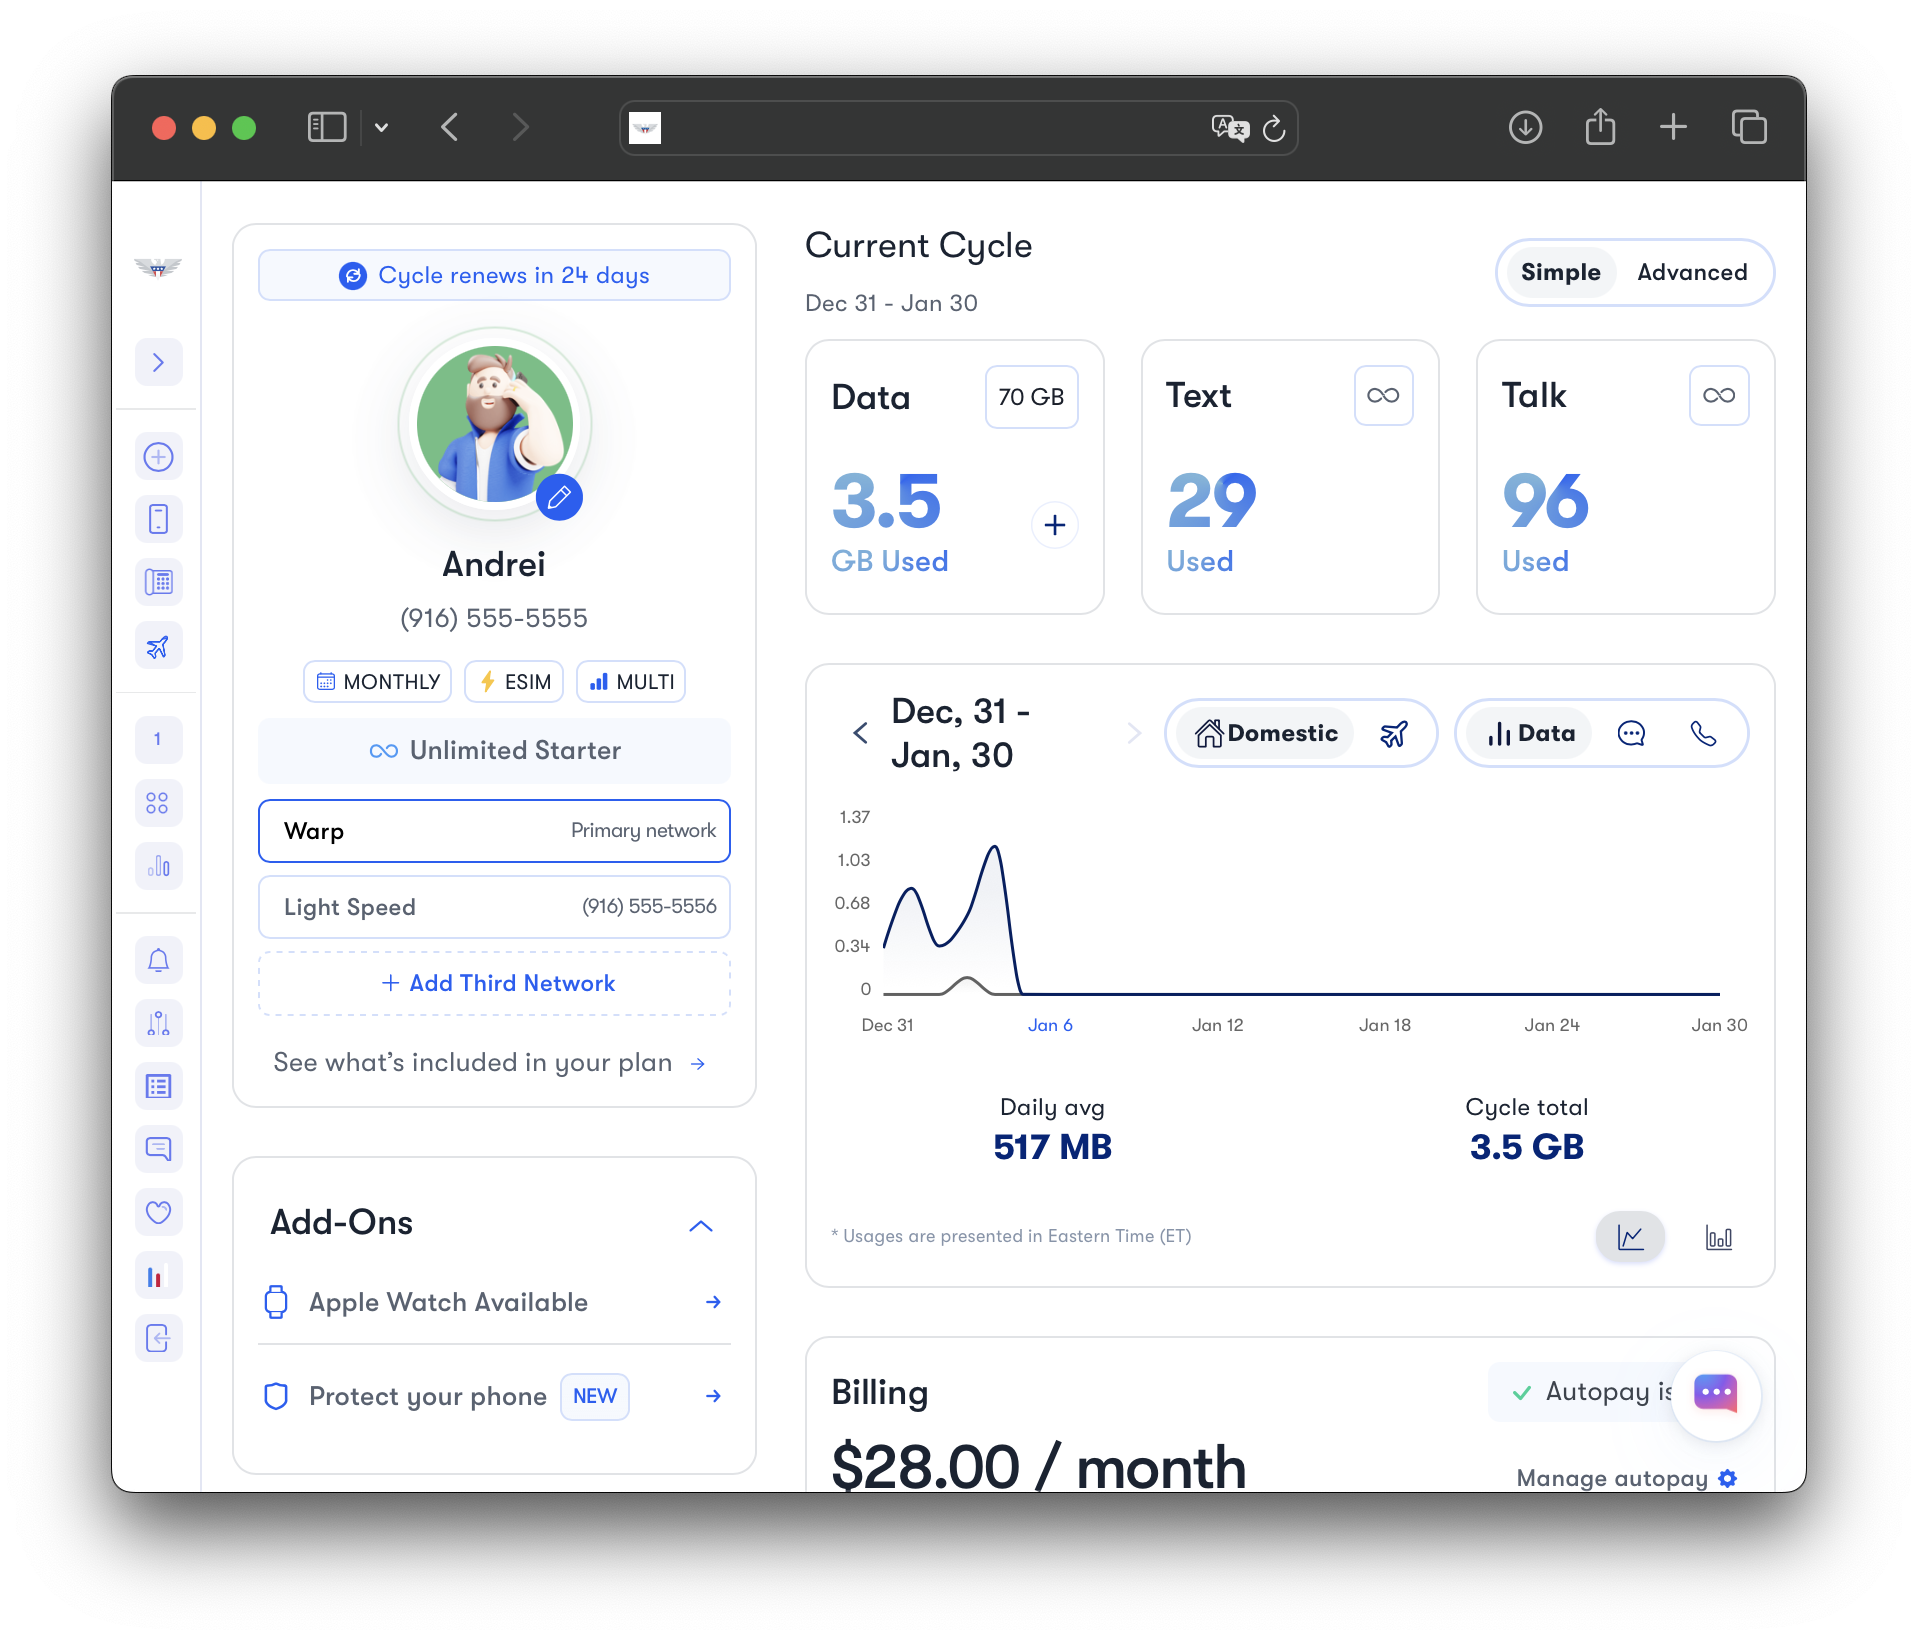Open See what's included in your plan
Screen dimensions: 1918x1640
pyautogui.click(x=489, y=1062)
